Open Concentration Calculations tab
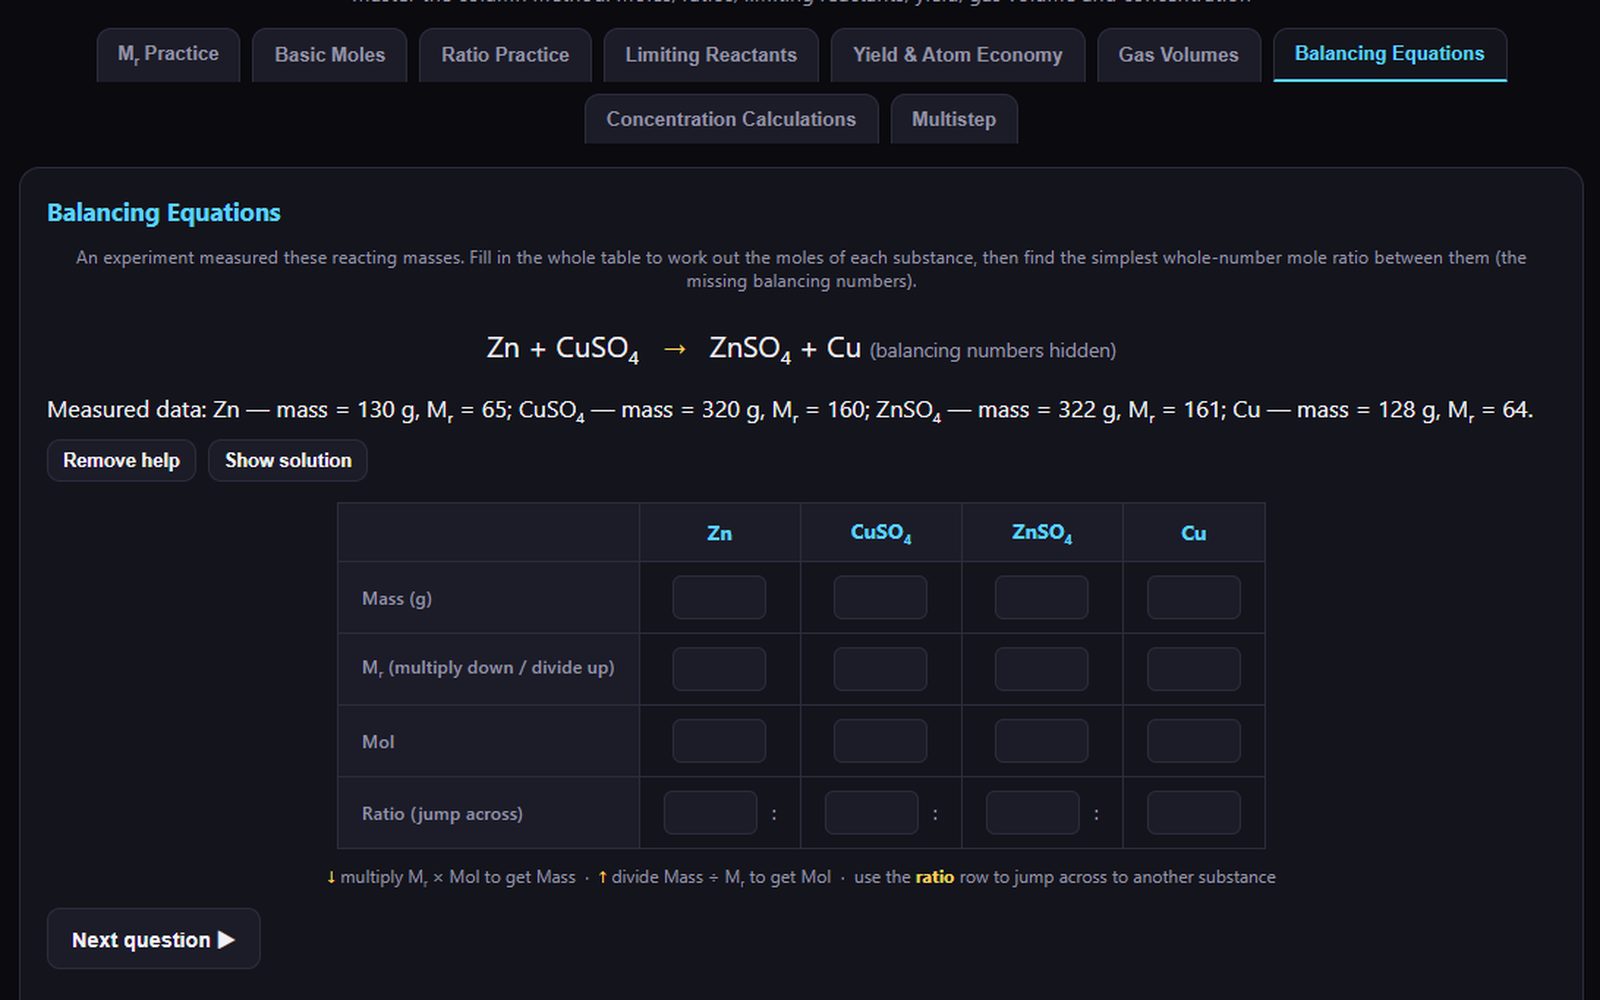Viewport: 1600px width, 1000px height. click(x=731, y=119)
